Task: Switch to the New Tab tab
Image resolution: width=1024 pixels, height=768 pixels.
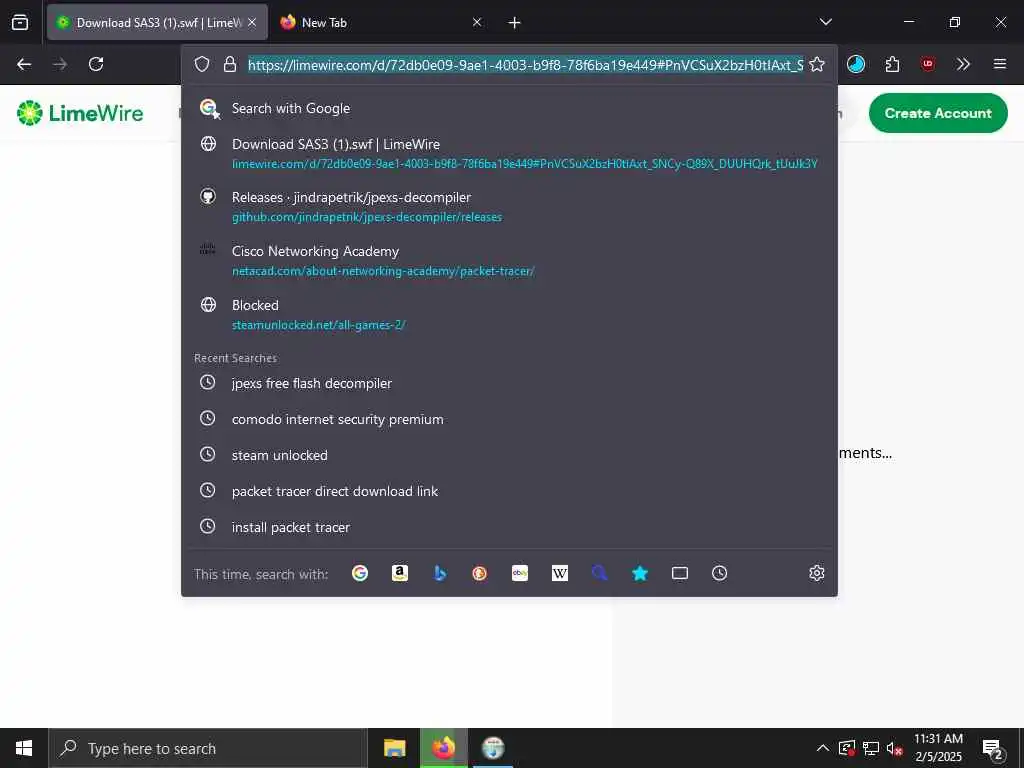Action: pyautogui.click(x=382, y=22)
